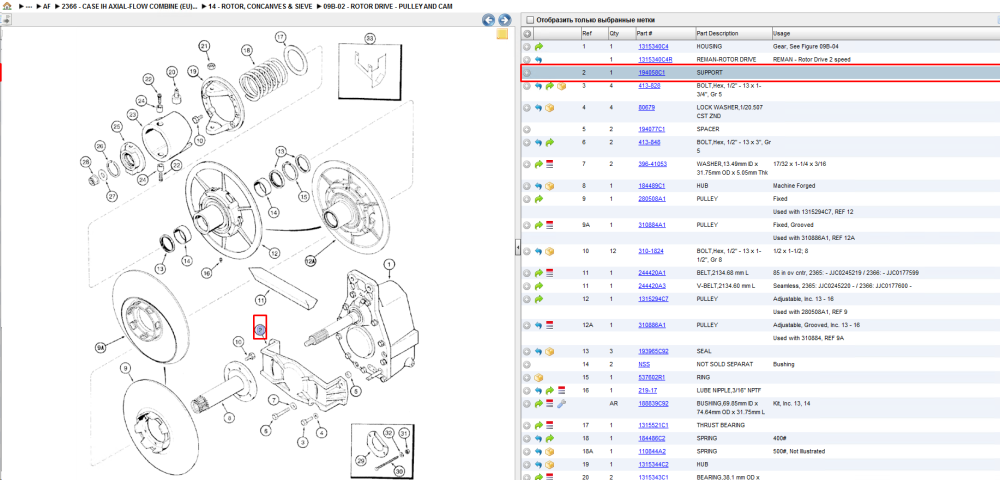Select callout 17 on the diagram
Screen dimensions: 1000x480
pos(281,37)
